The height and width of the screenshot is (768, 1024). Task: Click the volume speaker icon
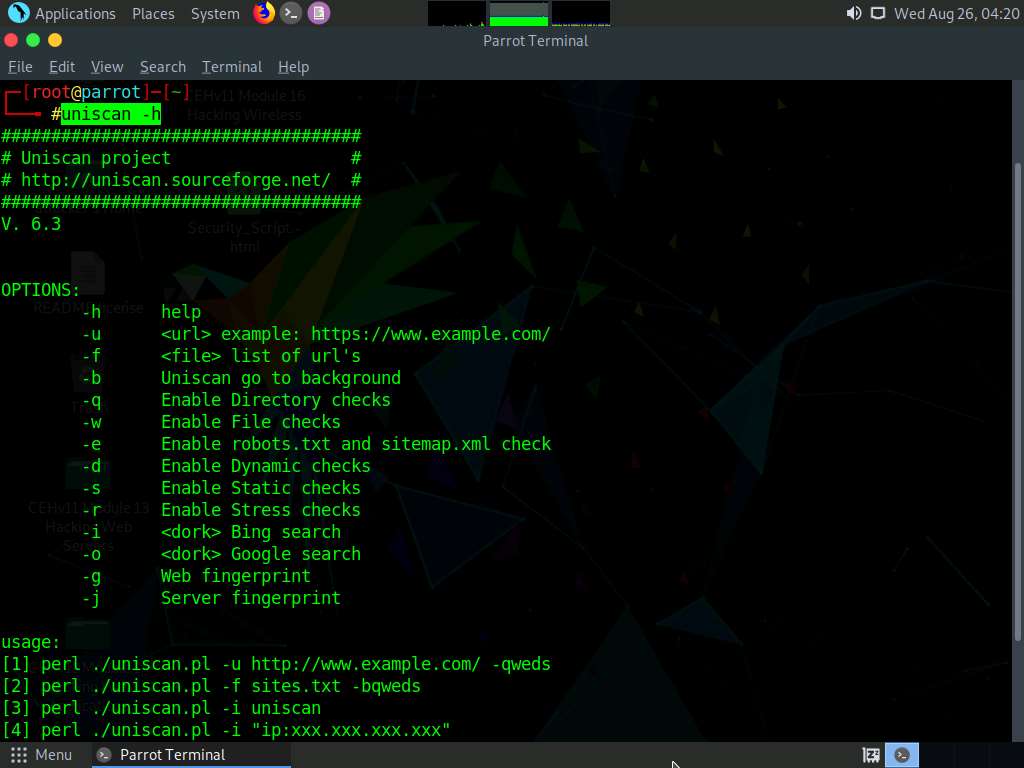[854, 13]
